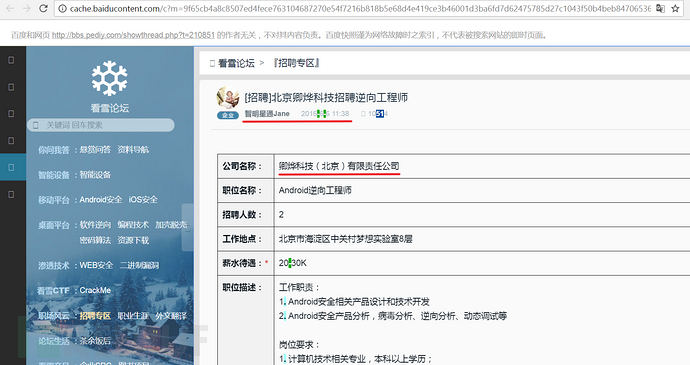The image size is (690, 365).
Task: Open the CrackMe board
Action: [95, 290]
